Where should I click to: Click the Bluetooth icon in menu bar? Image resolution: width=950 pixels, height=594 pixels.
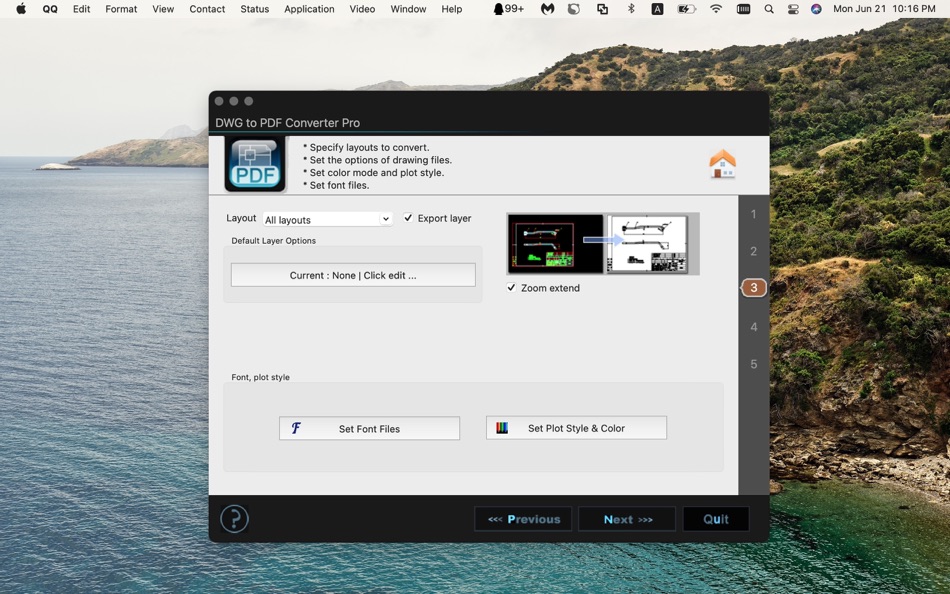pos(631,8)
